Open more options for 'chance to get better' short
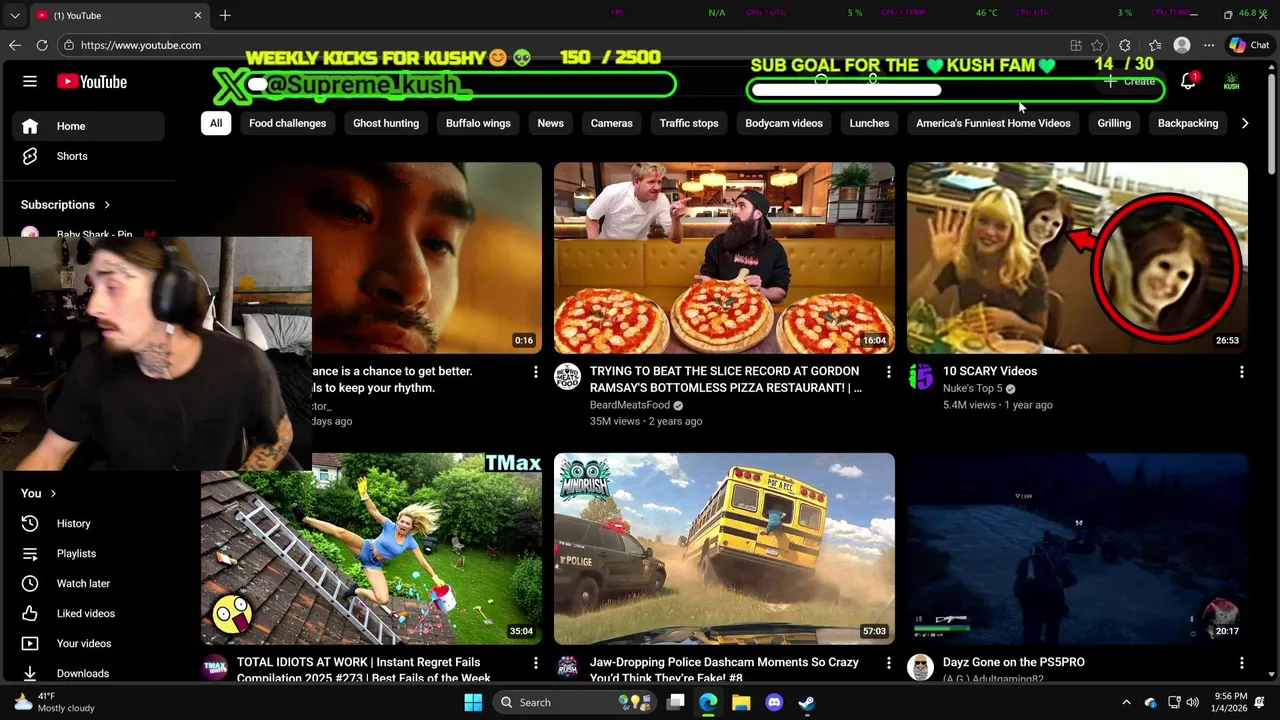The width and height of the screenshot is (1280, 720). tap(535, 372)
